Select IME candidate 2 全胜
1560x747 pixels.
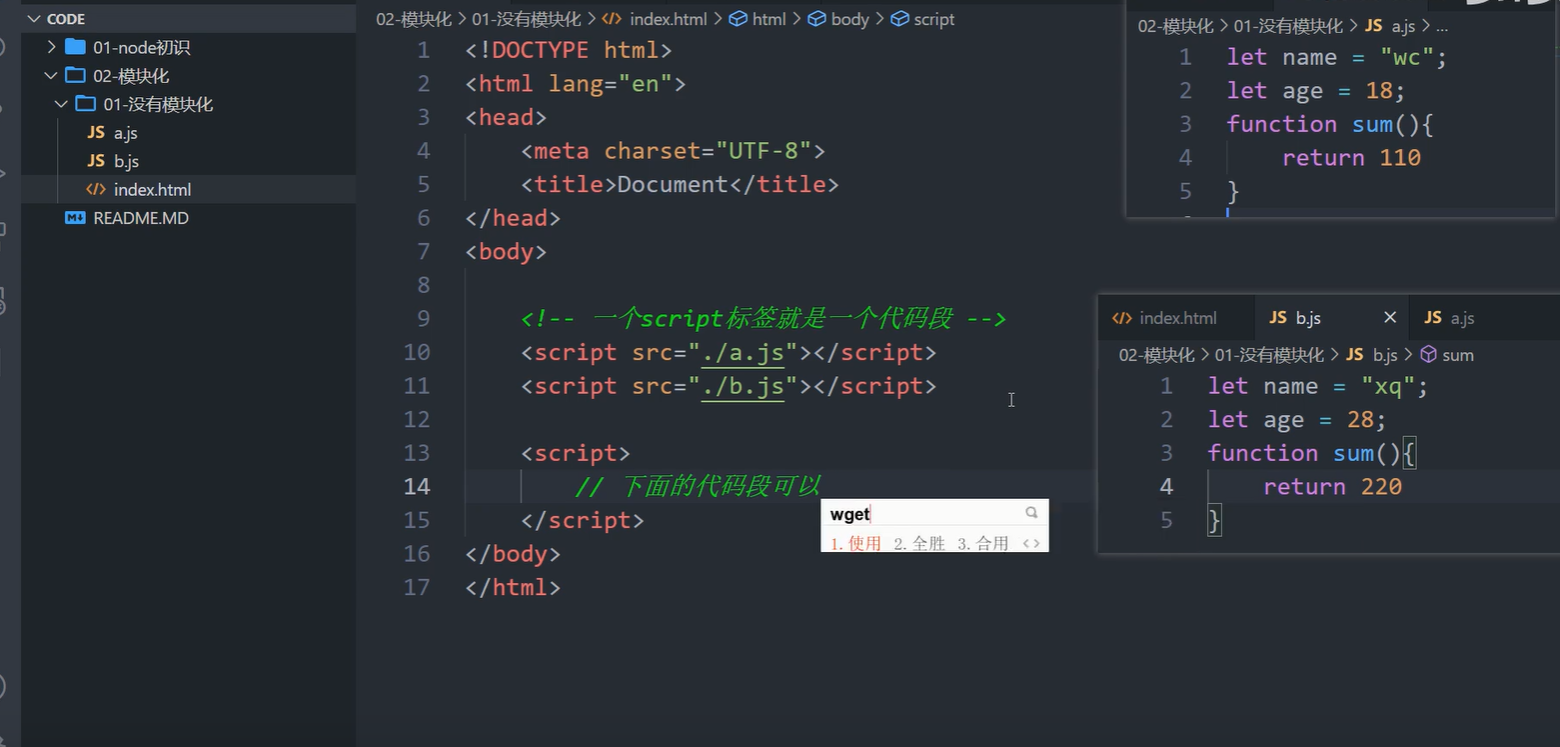[x=919, y=543]
